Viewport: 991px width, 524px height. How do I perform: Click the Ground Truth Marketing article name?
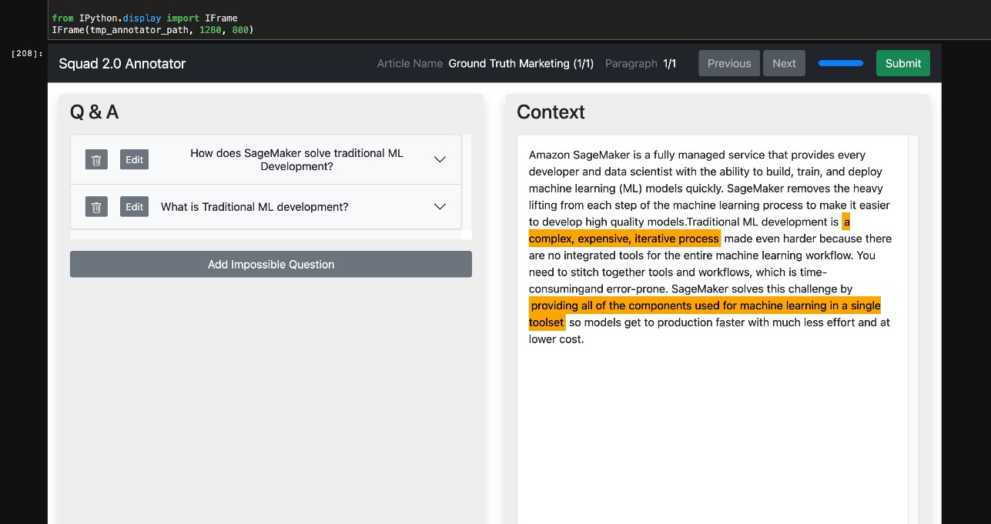point(521,63)
